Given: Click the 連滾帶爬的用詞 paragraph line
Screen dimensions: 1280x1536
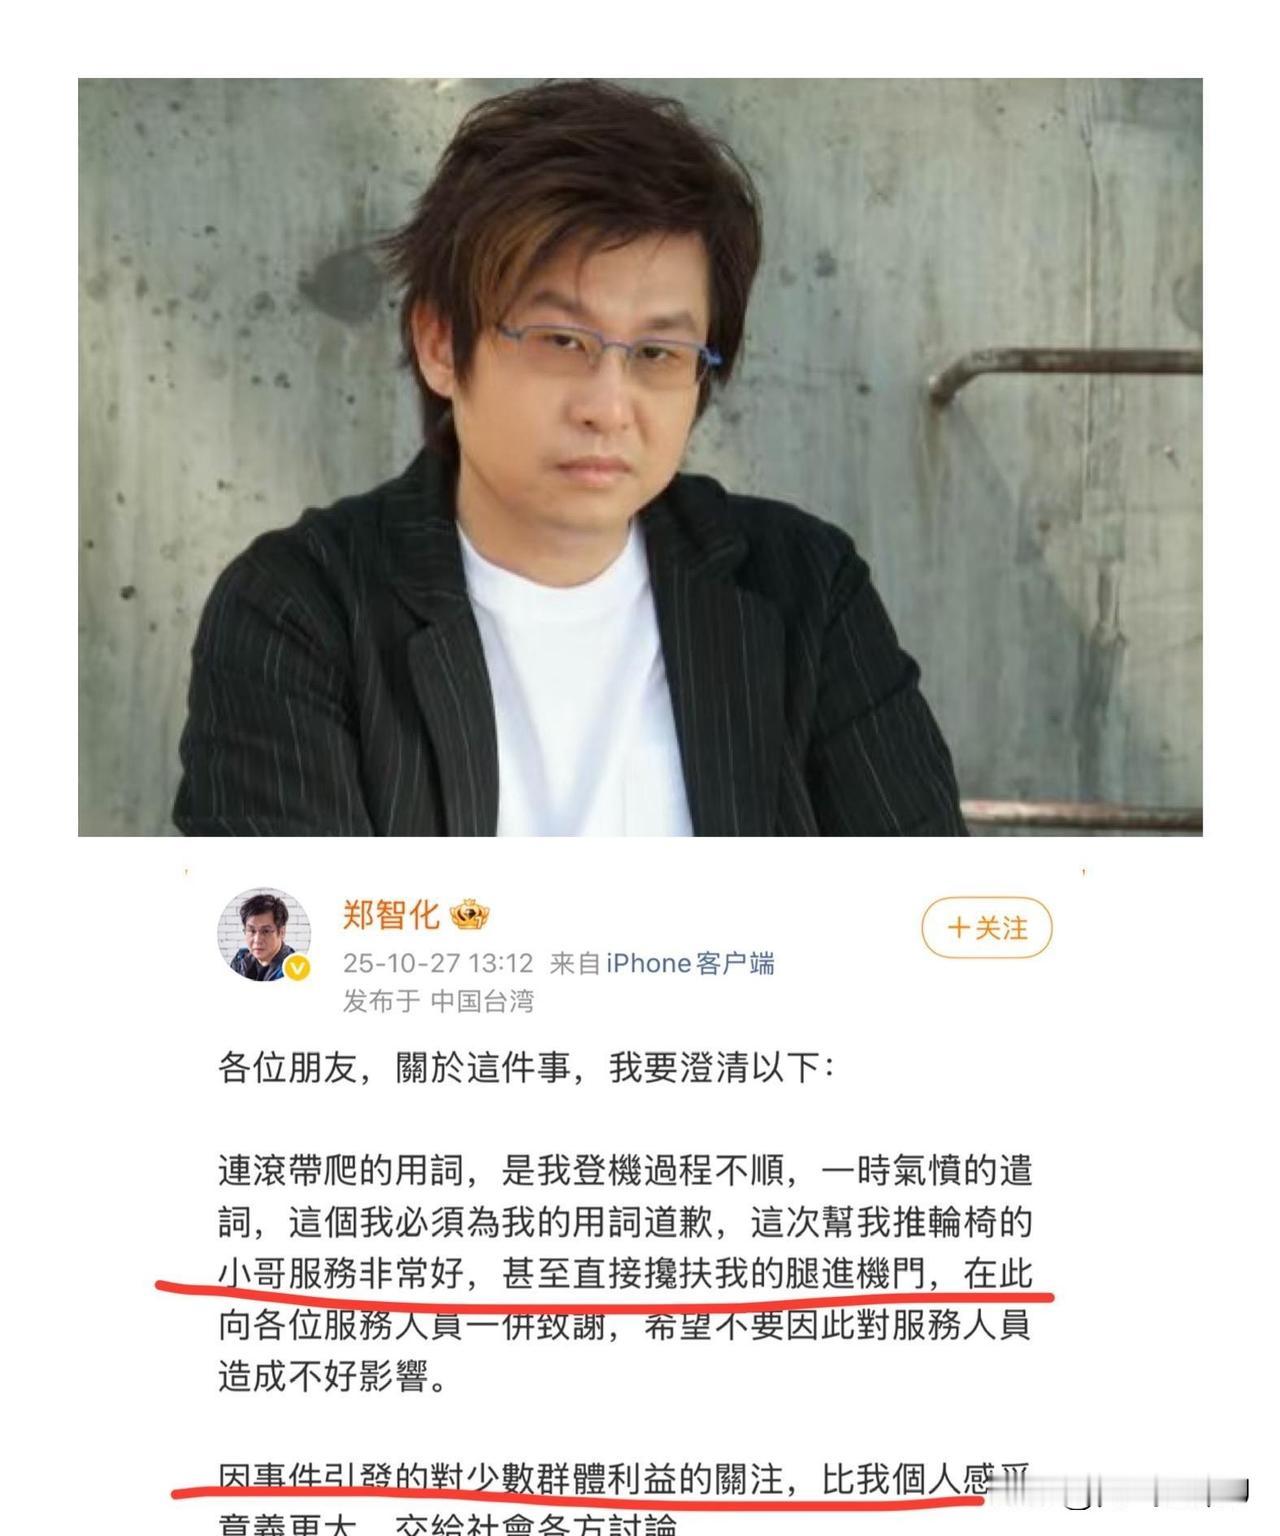Looking at the screenshot, I should [625, 1170].
